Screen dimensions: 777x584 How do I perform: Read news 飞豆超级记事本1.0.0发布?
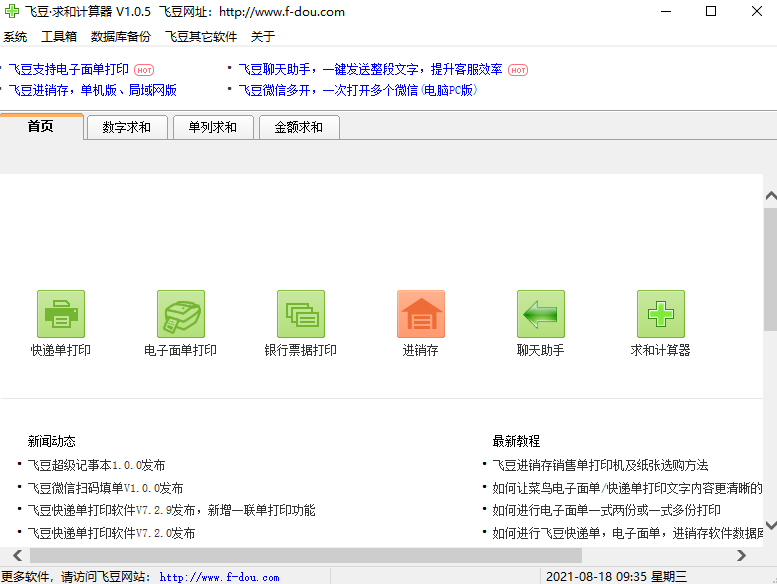[97, 465]
